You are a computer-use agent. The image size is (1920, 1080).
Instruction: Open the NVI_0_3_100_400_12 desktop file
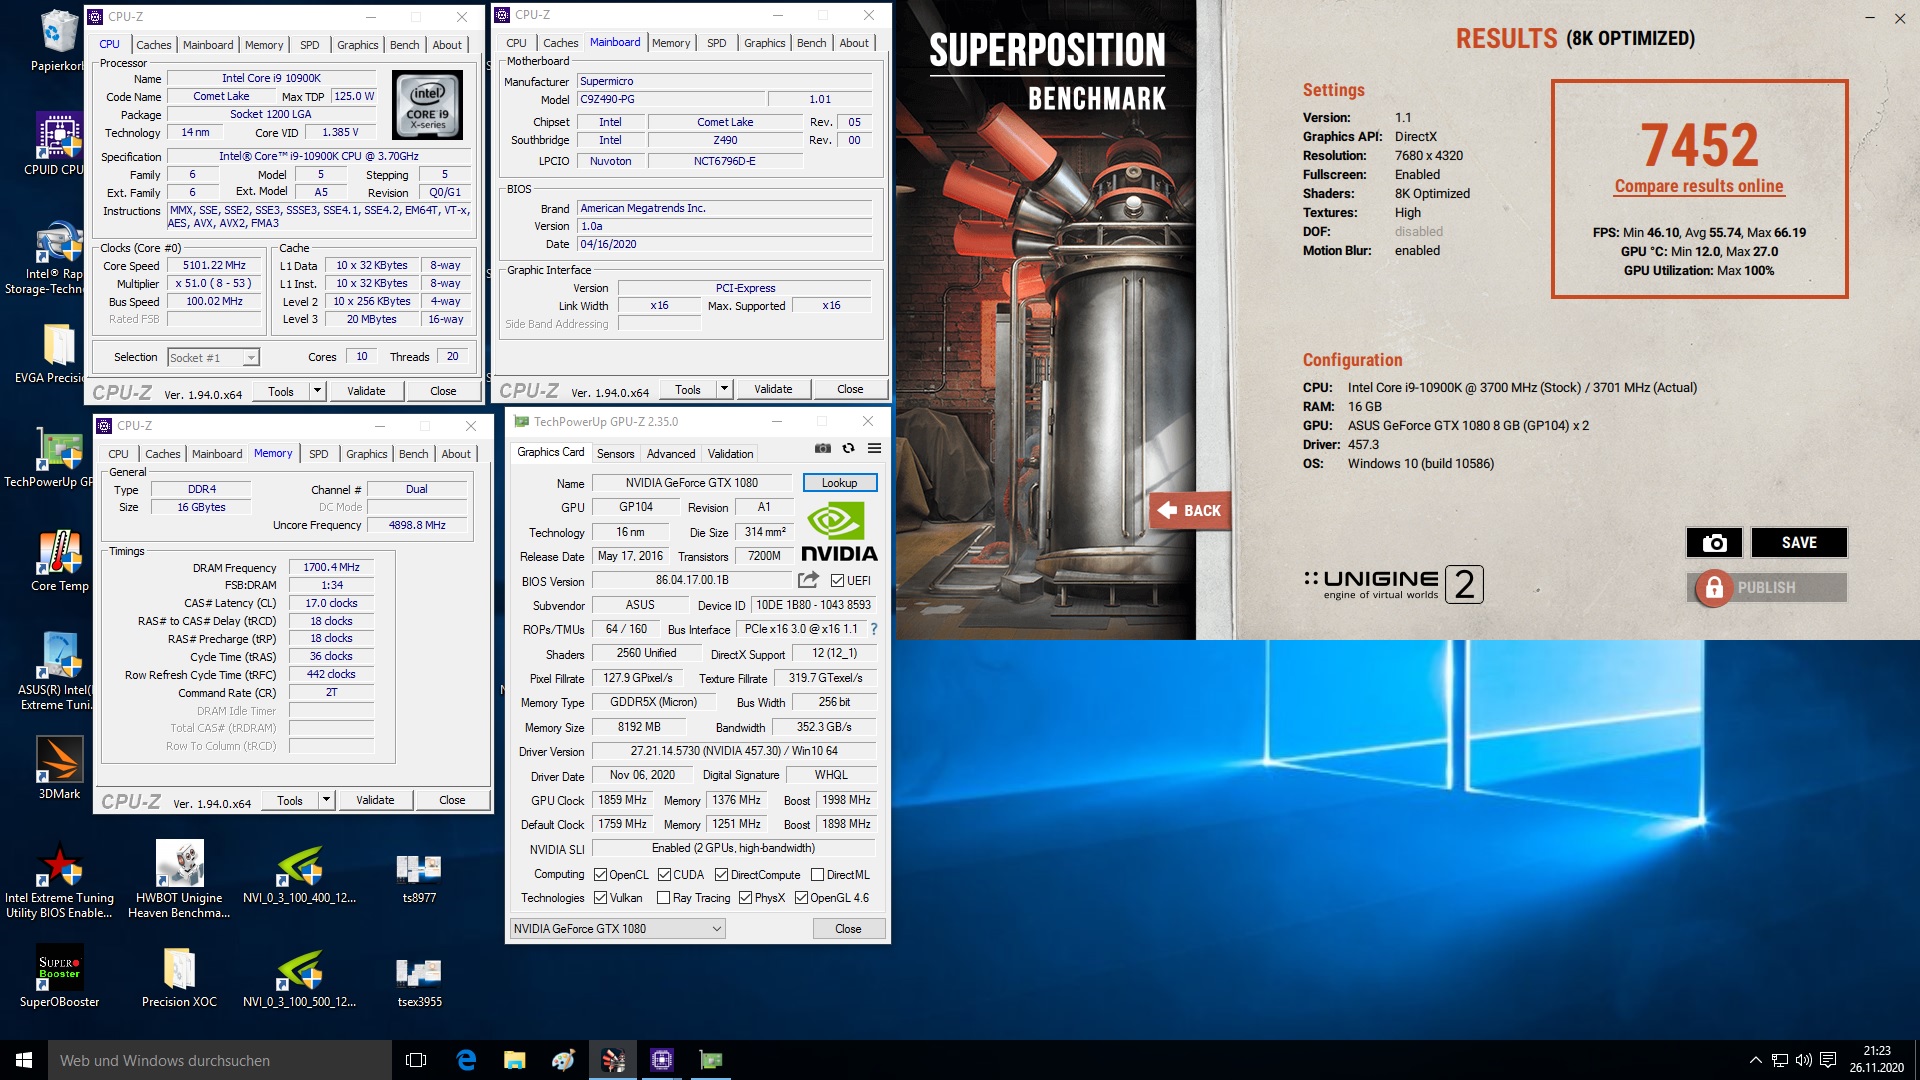(x=299, y=873)
